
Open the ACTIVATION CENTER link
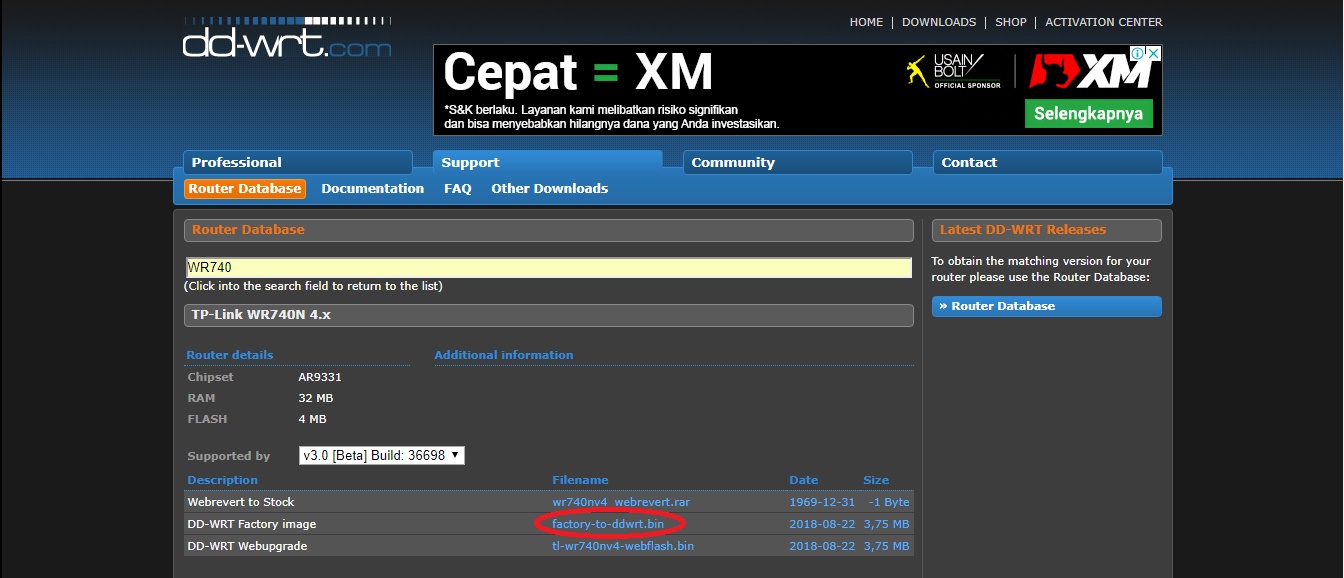[1104, 22]
